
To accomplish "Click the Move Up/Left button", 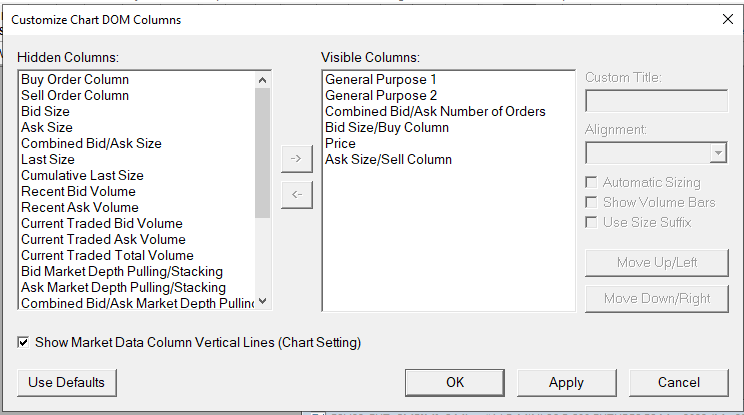I will 657,263.
